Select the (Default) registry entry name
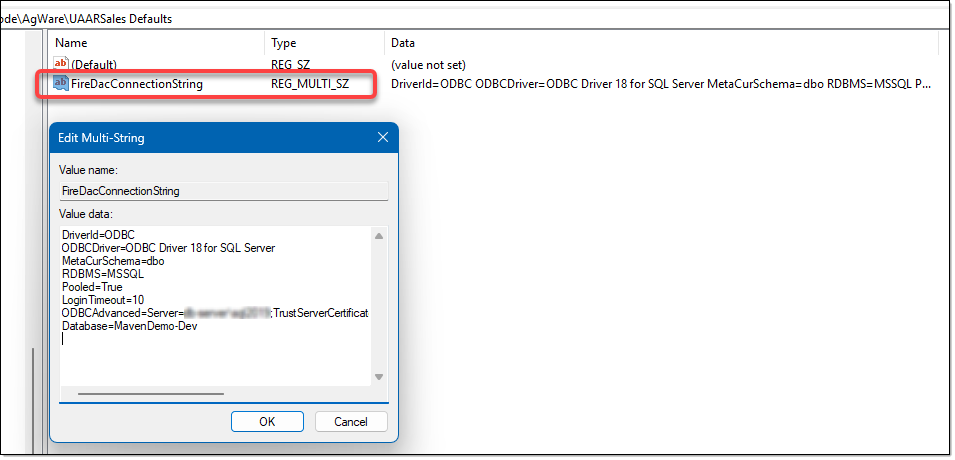The width and height of the screenshot is (955, 460). click(93, 64)
